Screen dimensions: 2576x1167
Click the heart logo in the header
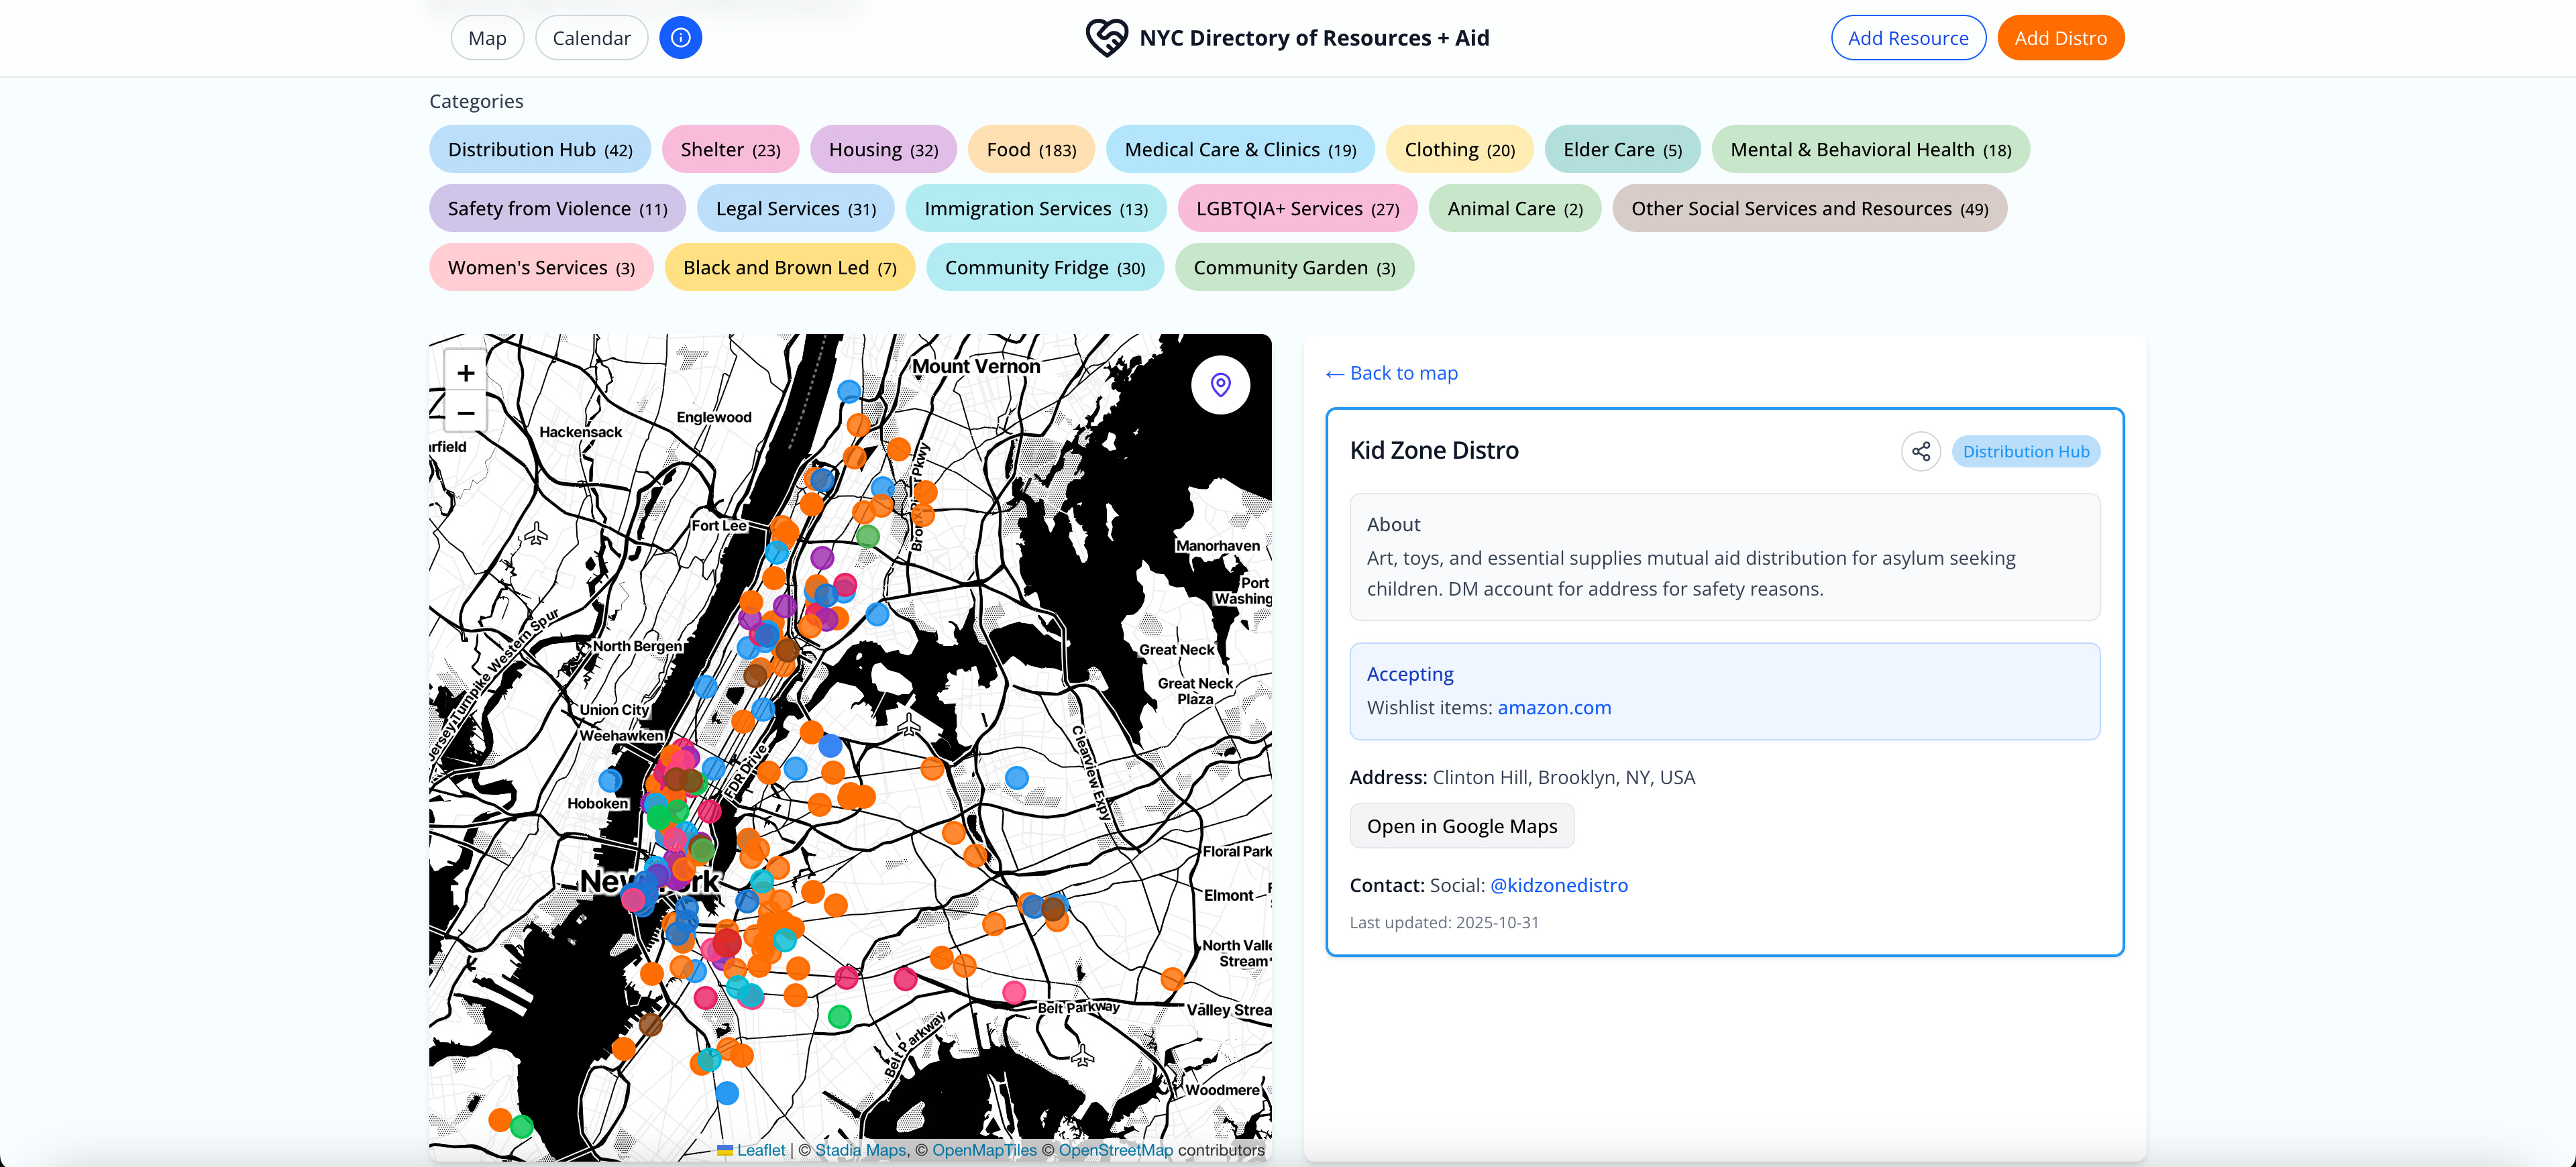[x=1106, y=38]
